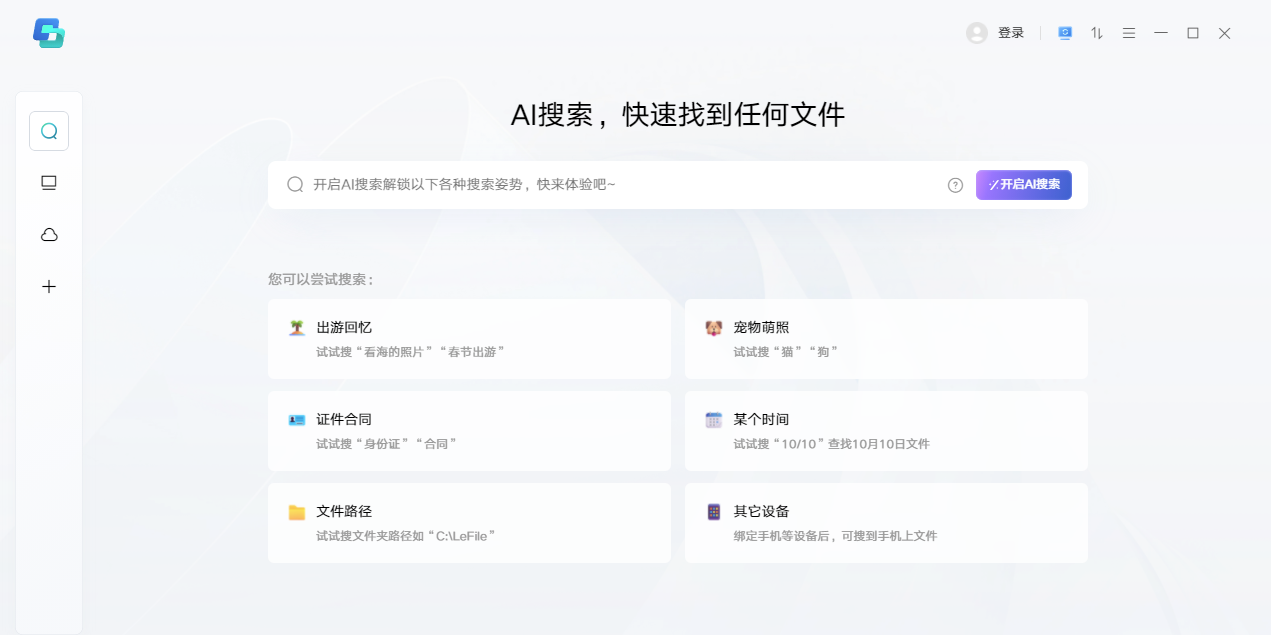Pick the 文件路径 suggestion card

[469, 523]
